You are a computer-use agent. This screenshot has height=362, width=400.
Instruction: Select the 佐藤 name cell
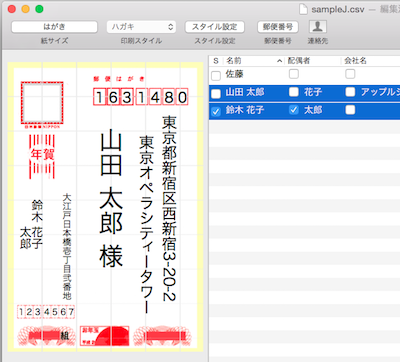point(235,74)
